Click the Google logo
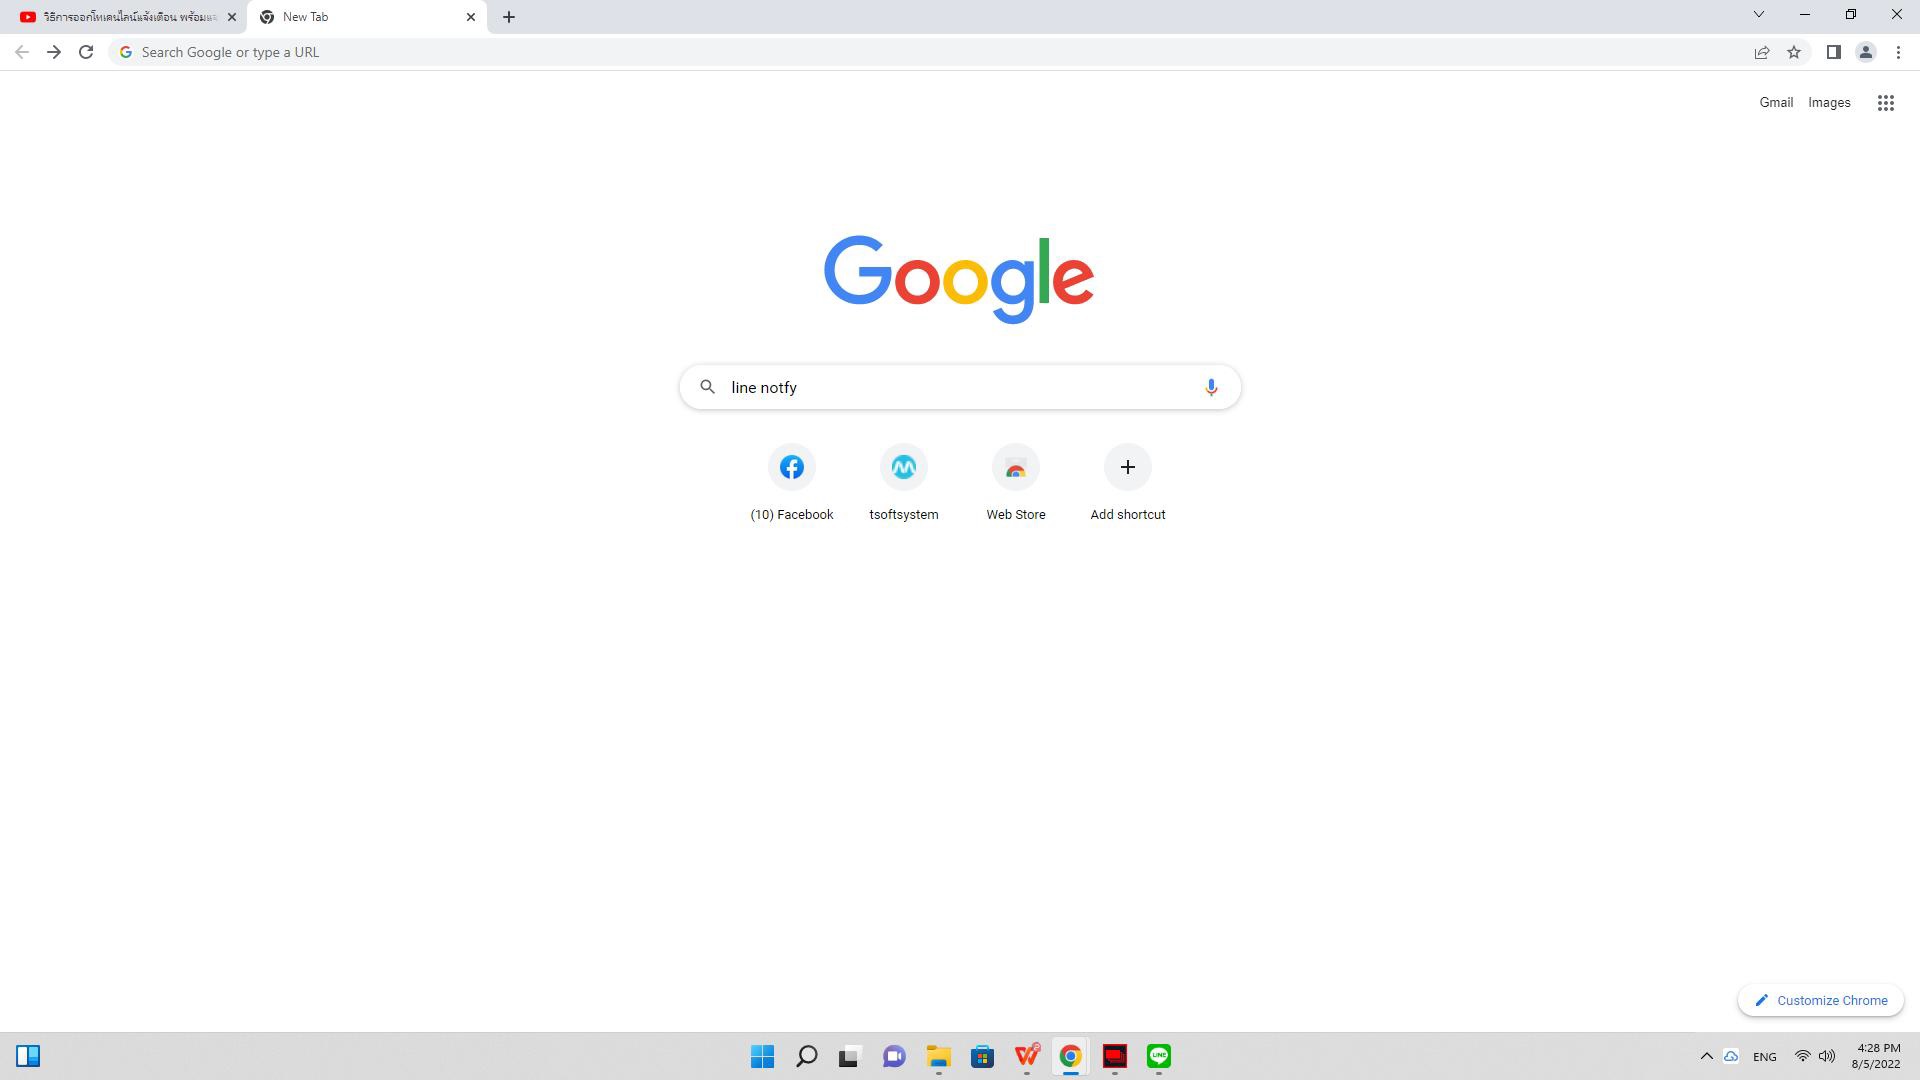The width and height of the screenshot is (1920, 1080). (959, 279)
